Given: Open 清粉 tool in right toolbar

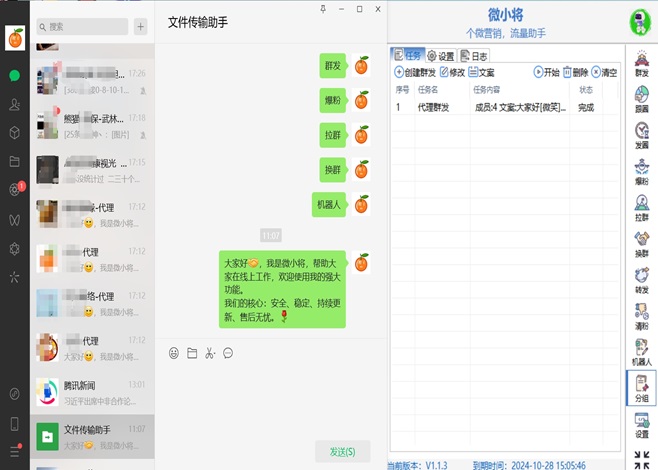Looking at the screenshot, I should point(642,316).
